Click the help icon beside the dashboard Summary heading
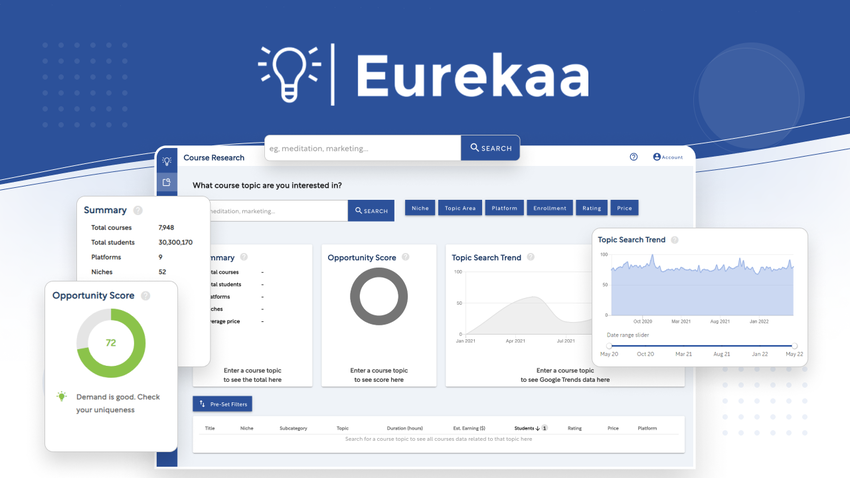The height and width of the screenshot is (478, 850). [244, 257]
